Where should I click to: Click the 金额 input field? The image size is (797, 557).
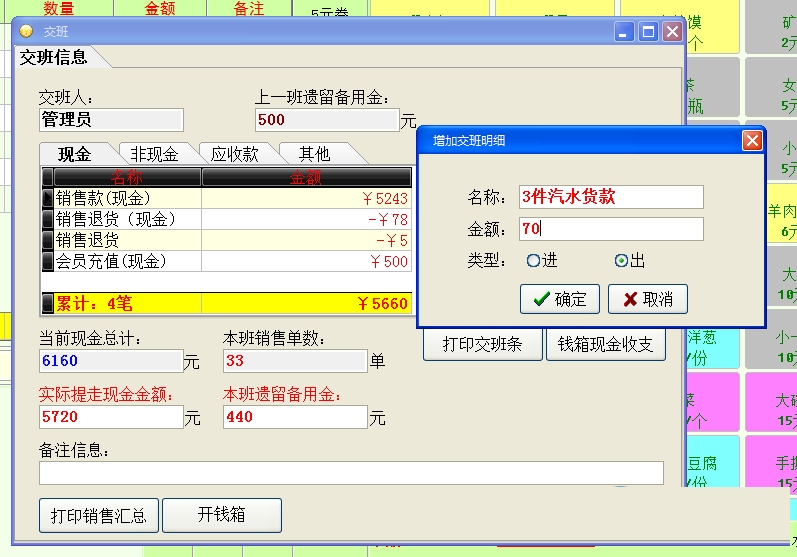click(x=611, y=229)
